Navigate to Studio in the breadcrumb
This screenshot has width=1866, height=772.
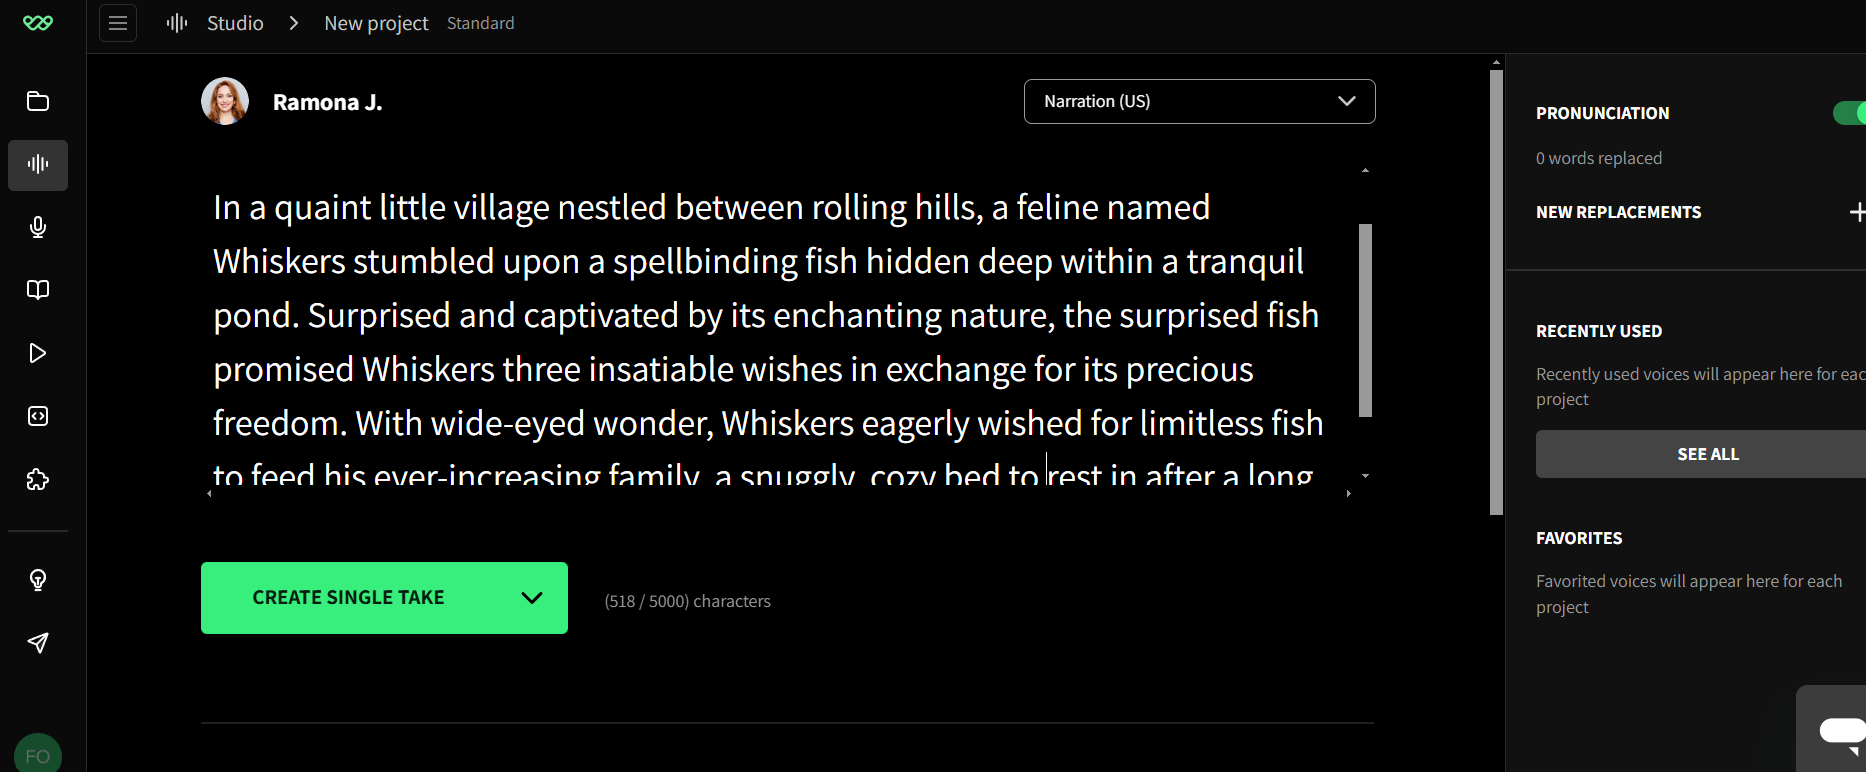[x=235, y=23]
